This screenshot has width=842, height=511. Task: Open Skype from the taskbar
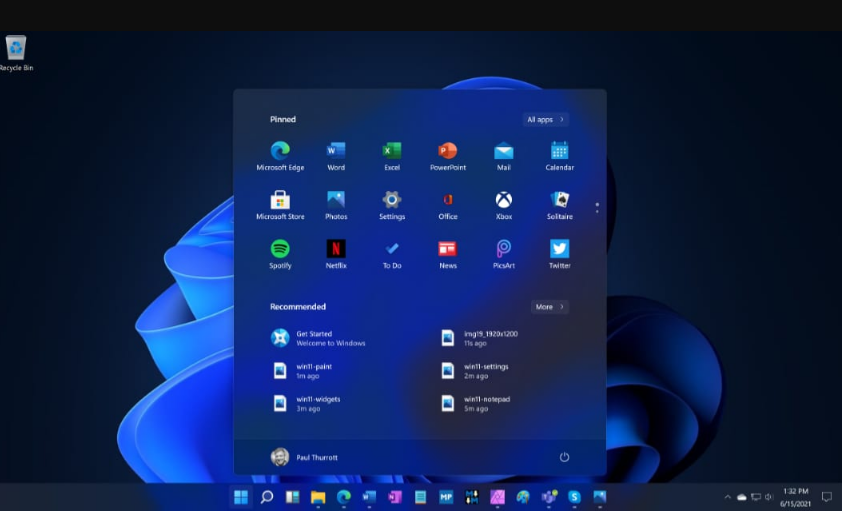pos(574,497)
